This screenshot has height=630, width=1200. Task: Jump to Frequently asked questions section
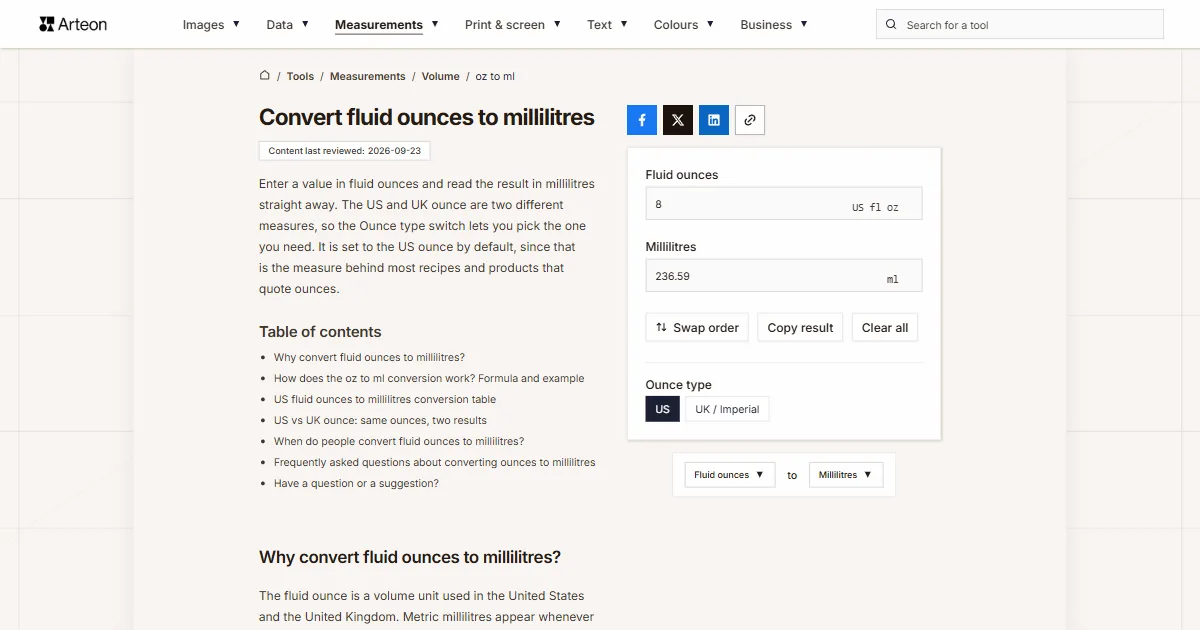[x=435, y=462]
